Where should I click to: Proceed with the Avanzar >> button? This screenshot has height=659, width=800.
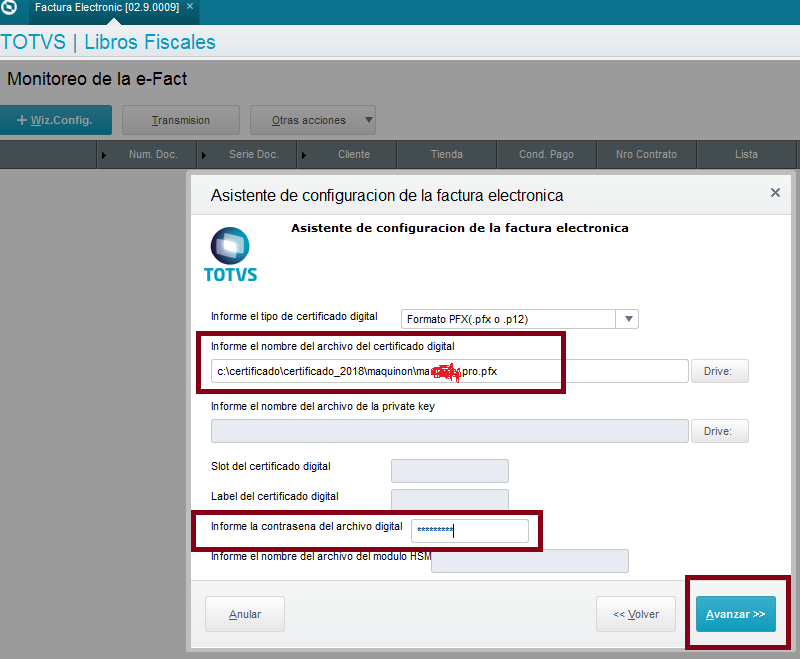pyautogui.click(x=736, y=614)
